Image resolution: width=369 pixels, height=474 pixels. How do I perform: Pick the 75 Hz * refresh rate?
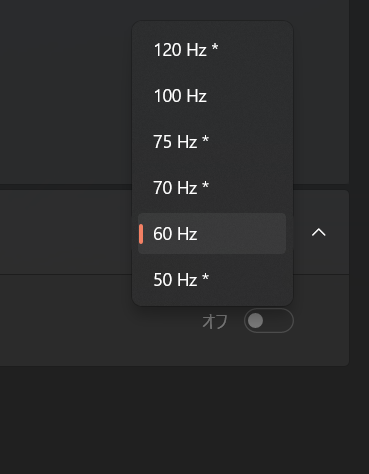pyautogui.click(x=212, y=142)
